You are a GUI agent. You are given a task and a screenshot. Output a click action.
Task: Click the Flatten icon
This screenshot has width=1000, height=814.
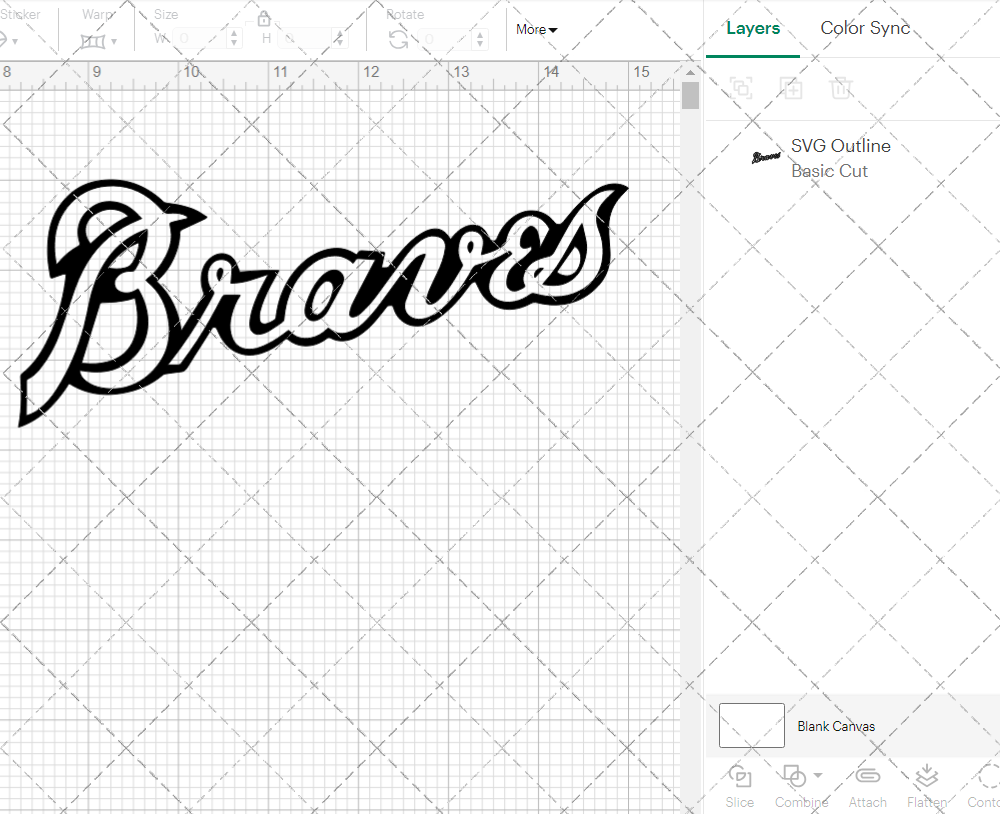point(926,777)
